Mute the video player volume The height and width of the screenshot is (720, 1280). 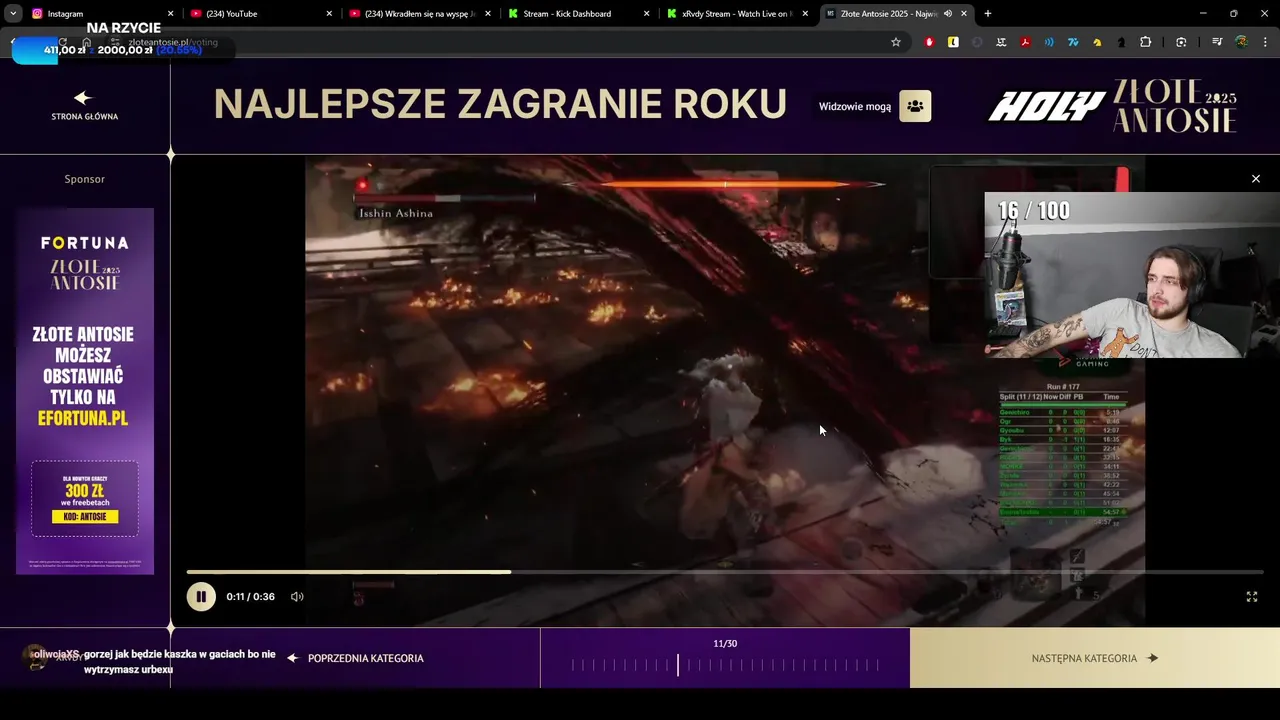click(297, 597)
